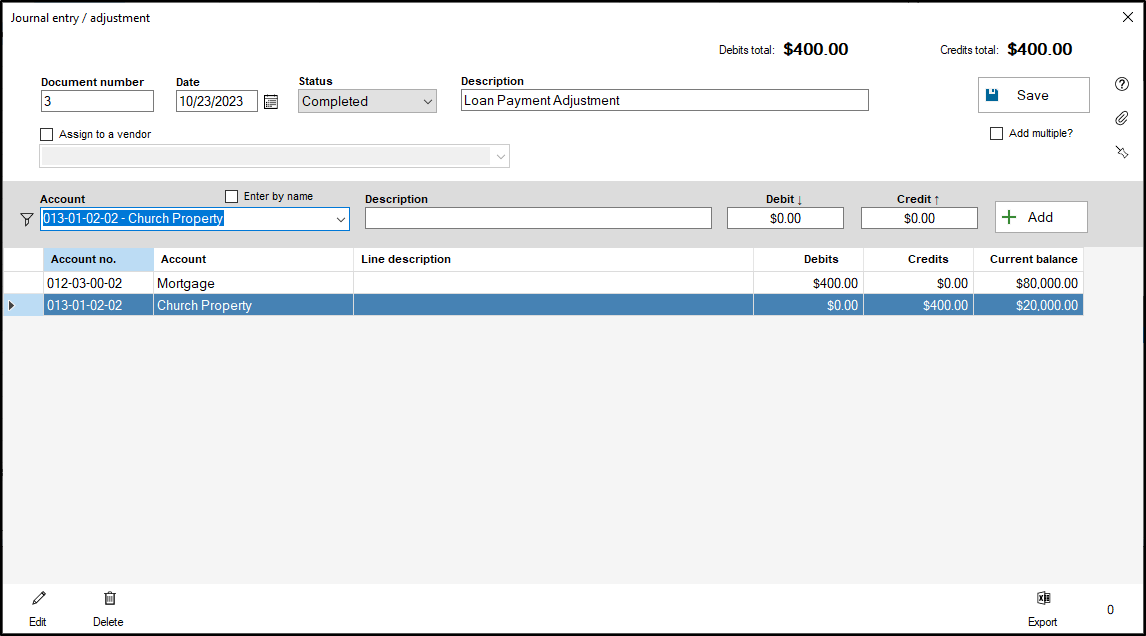
Task: Open the calendar picker beside the Date field
Action: (270, 100)
